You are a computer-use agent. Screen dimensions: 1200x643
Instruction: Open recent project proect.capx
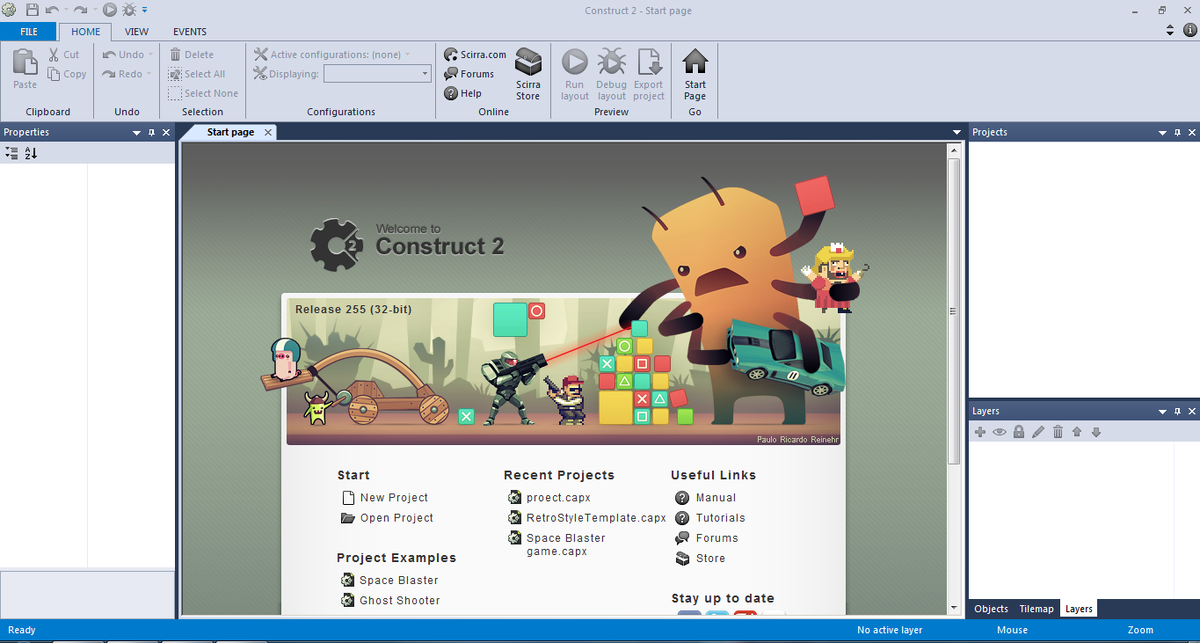[x=549, y=497]
